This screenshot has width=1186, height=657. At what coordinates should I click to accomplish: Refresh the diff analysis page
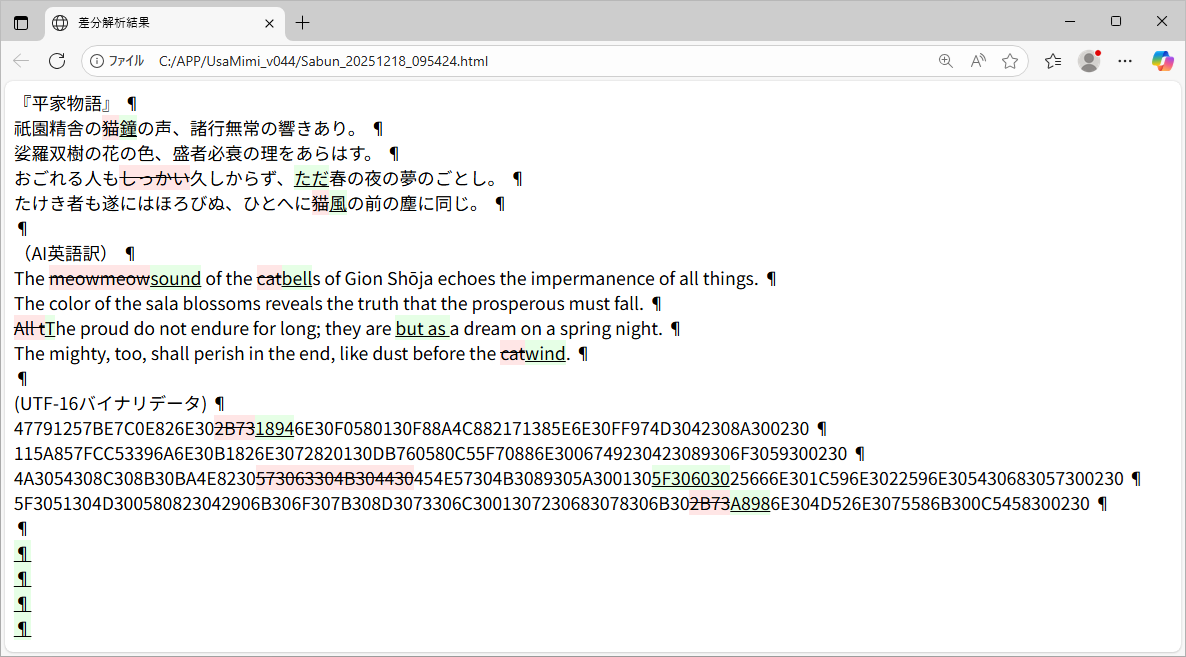pyautogui.click(x=57, y=61)
